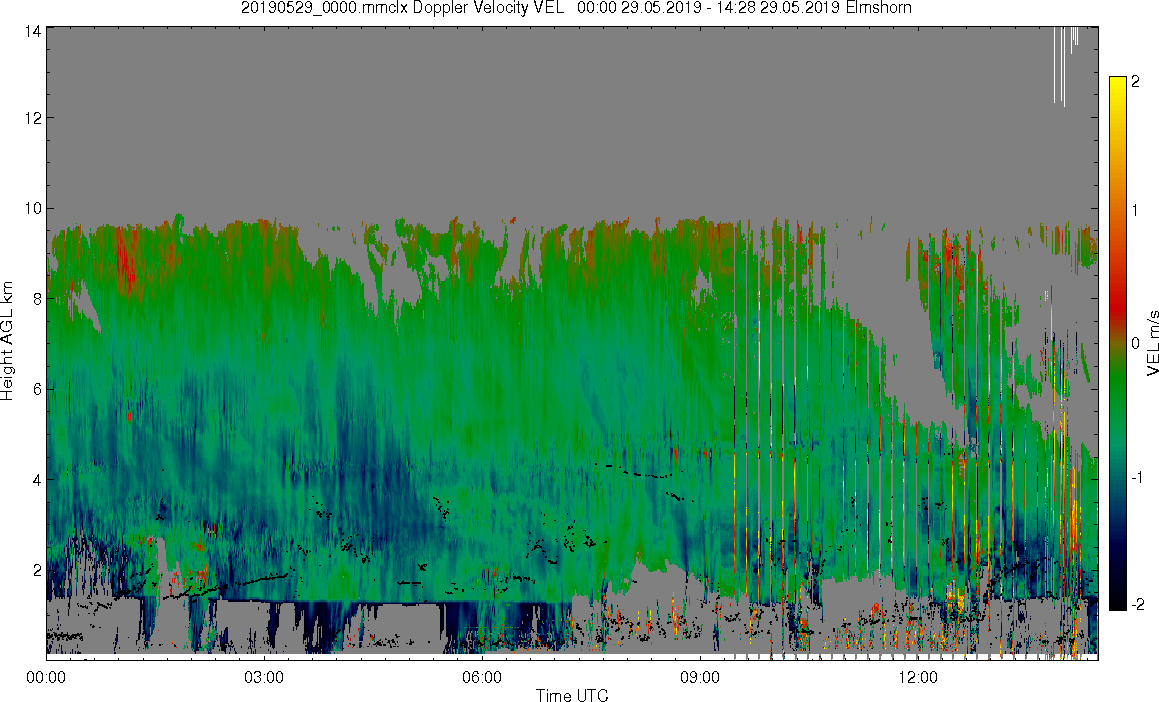The width and height of the screenshot is (1159, 702).
Task: Click the 12:00 time tick label
Action: pos(918,677)
